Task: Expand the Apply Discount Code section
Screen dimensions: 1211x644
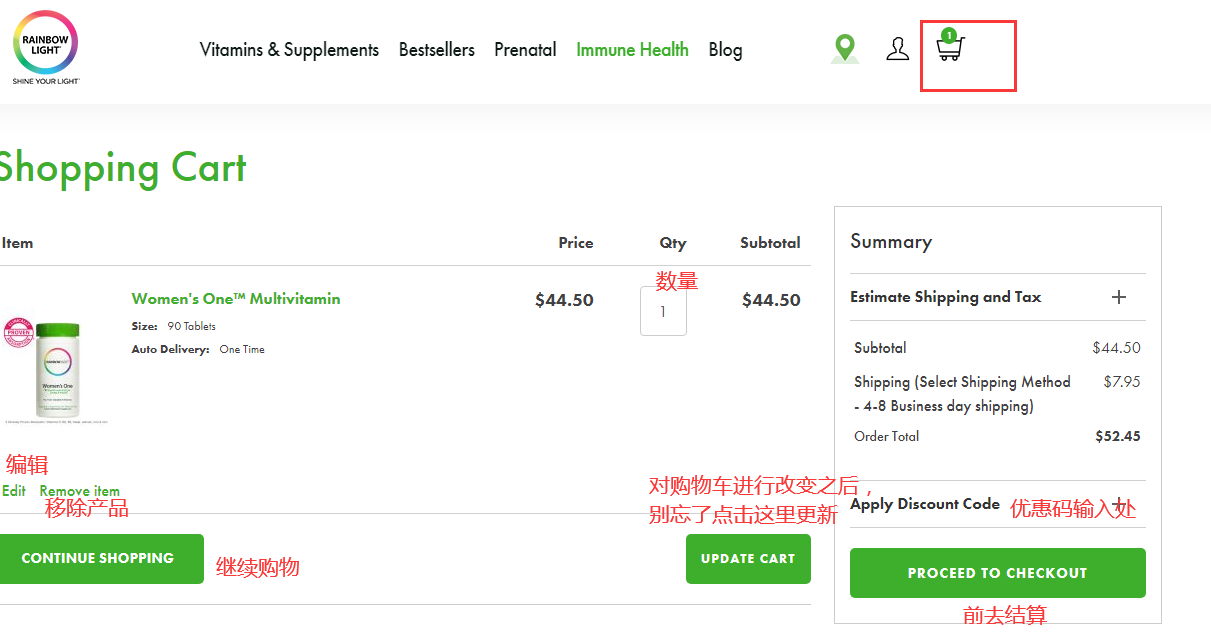Action: pyautogui.click(x=1119, y=504)
